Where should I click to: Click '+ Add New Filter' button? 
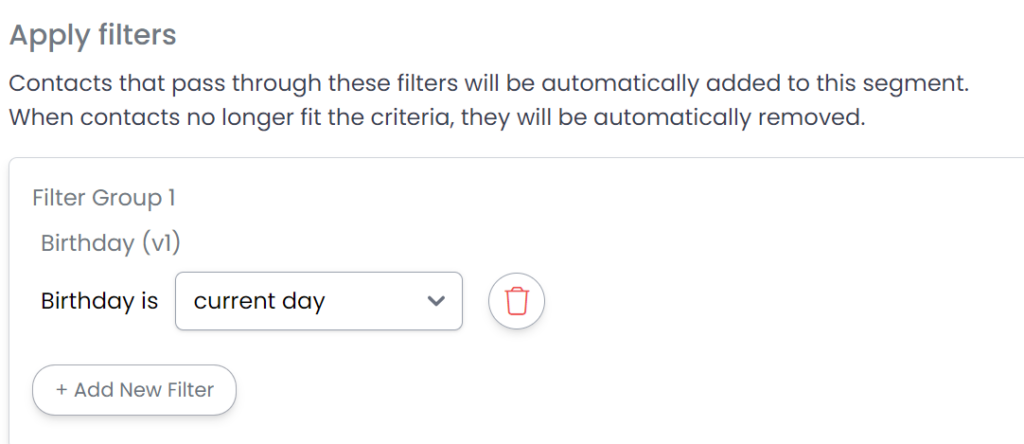click(134, 390)
